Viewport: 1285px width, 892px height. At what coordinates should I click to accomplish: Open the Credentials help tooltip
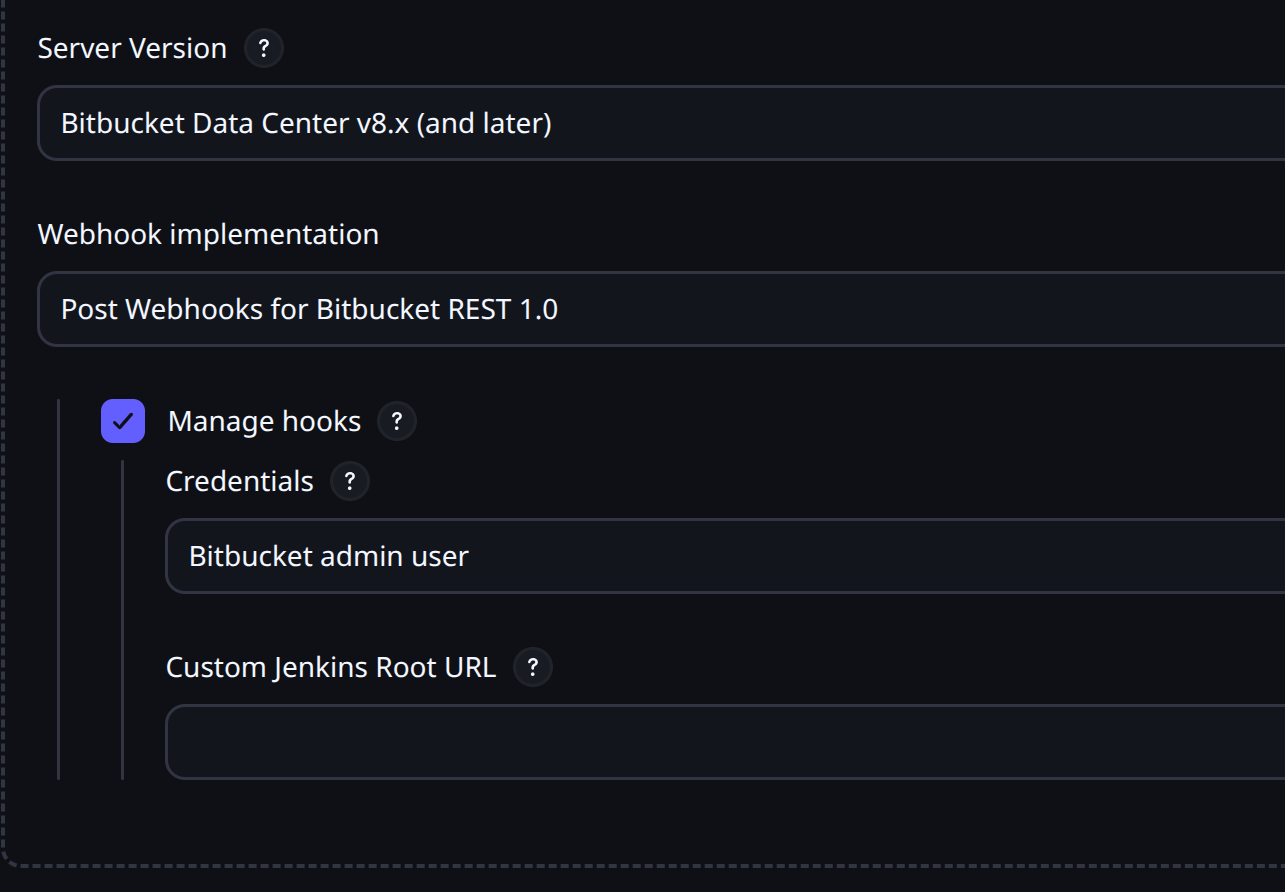[x=350, y=481]
